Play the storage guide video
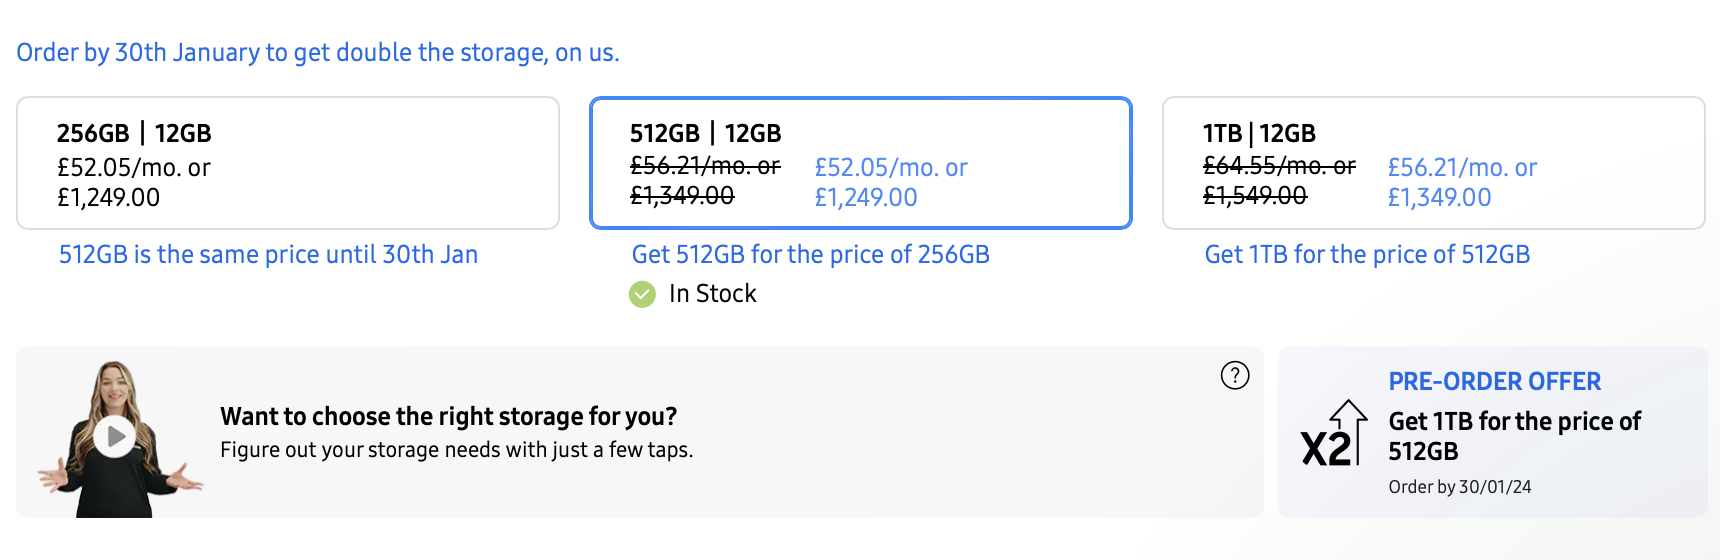This screenshot has height=560, width=1720. 116,436
